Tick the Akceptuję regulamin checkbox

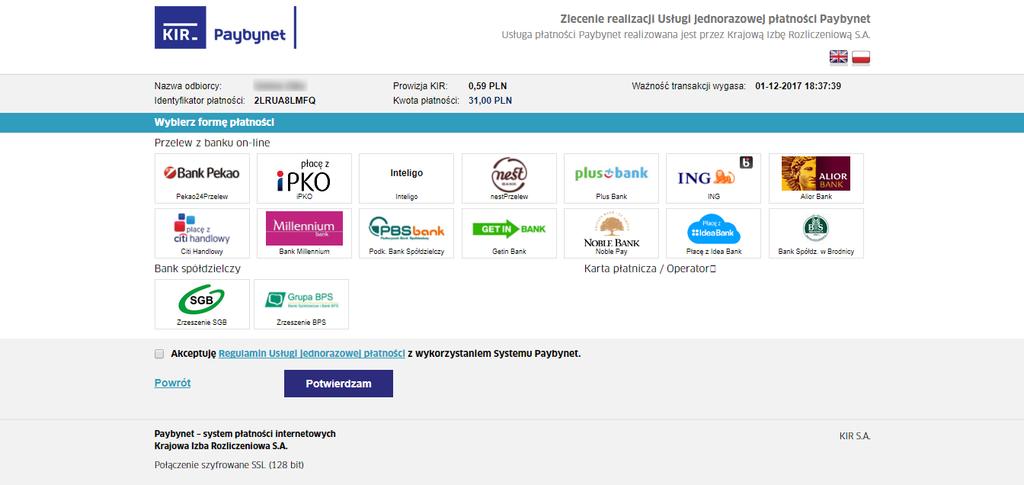(x=159, y=354)
